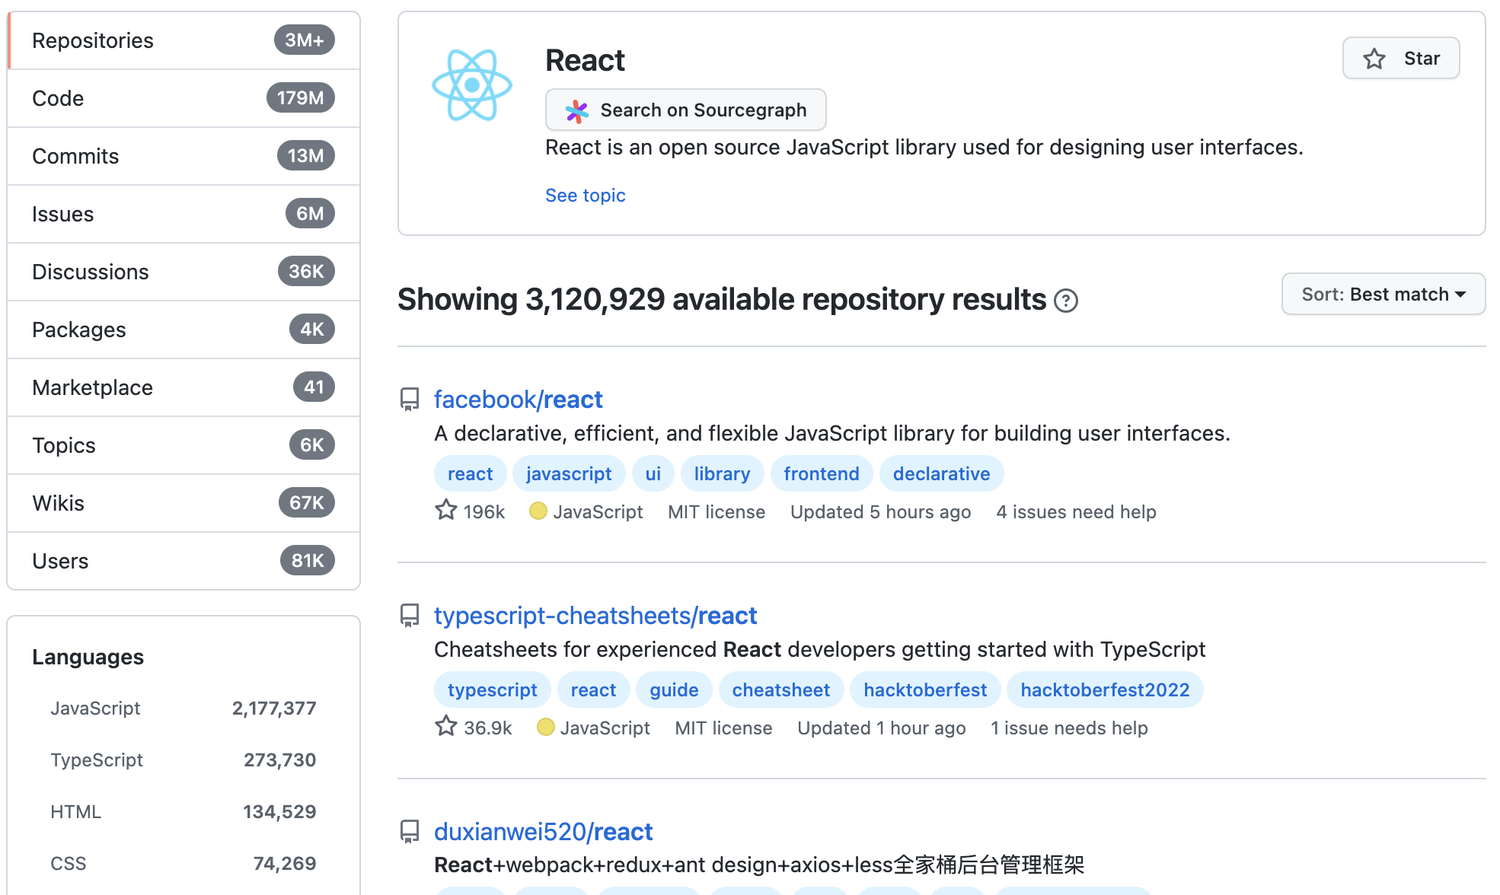This screenshot has height=895, width=1500.
Task: Click the help icon beside repository results
Action: (x=1066, y=301)
